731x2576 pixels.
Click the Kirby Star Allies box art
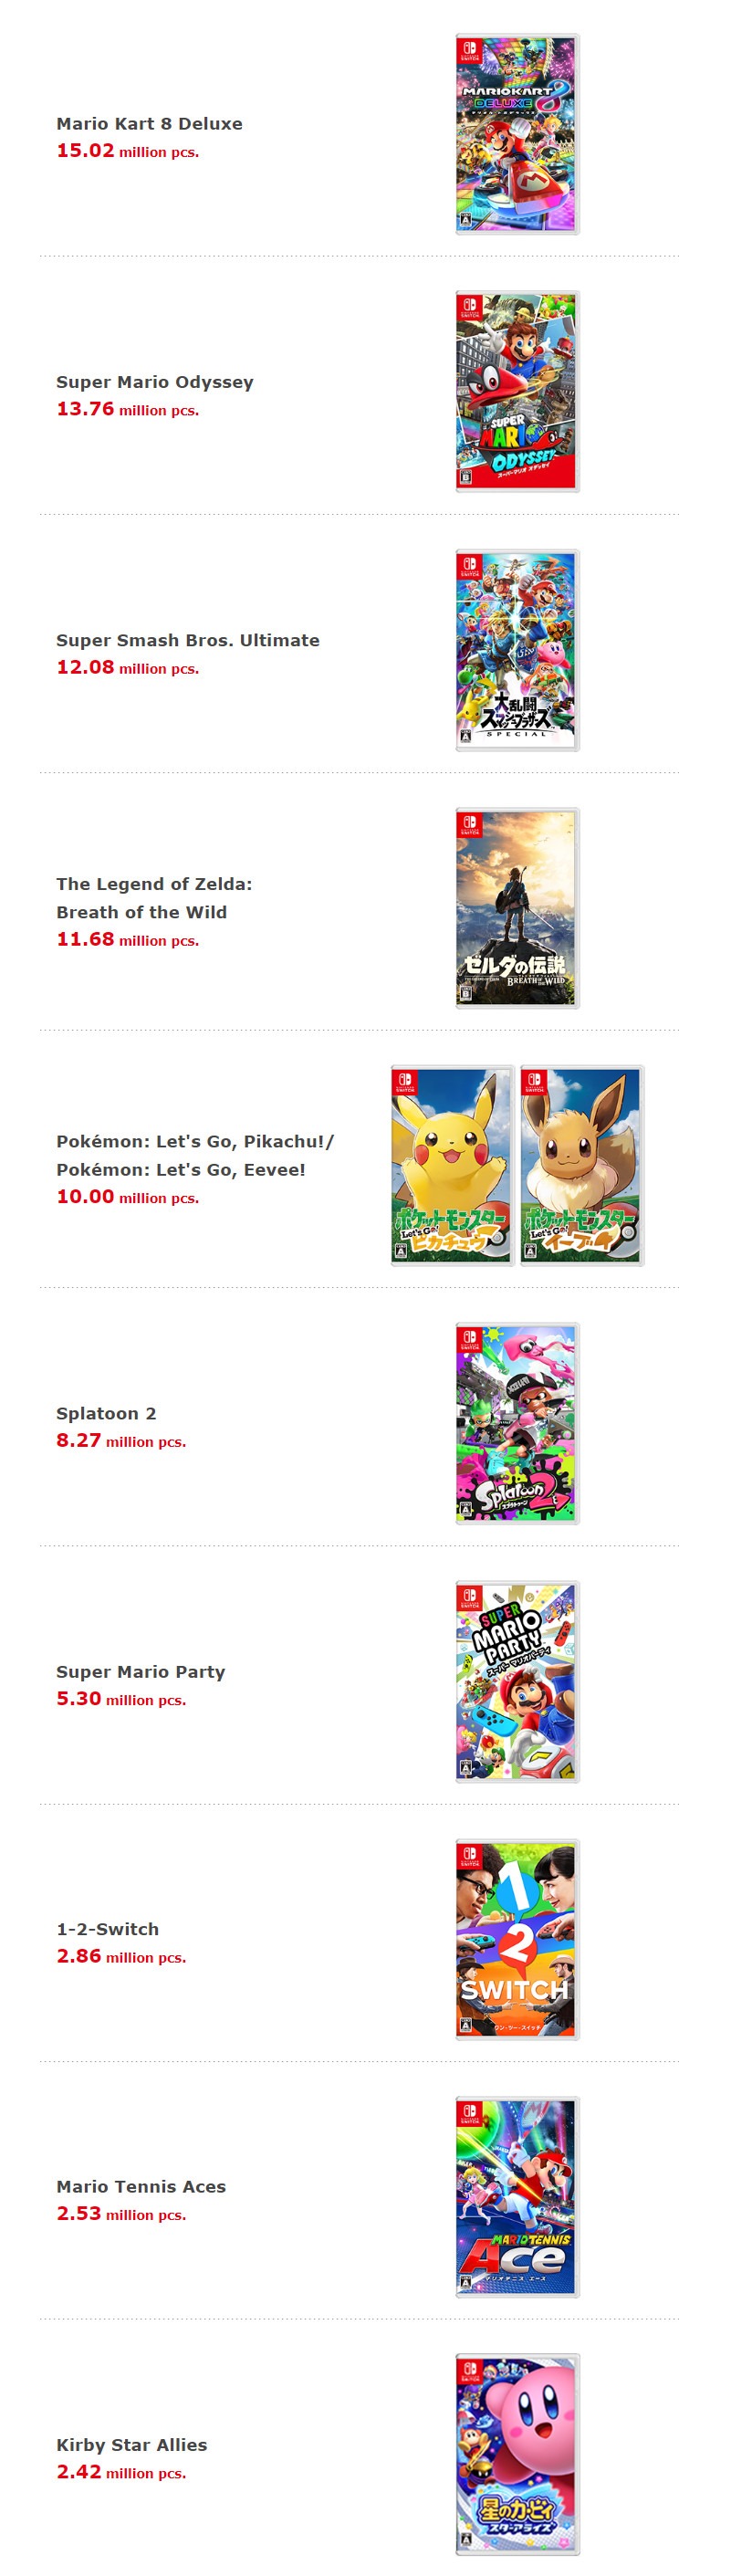pos(517,2454)
